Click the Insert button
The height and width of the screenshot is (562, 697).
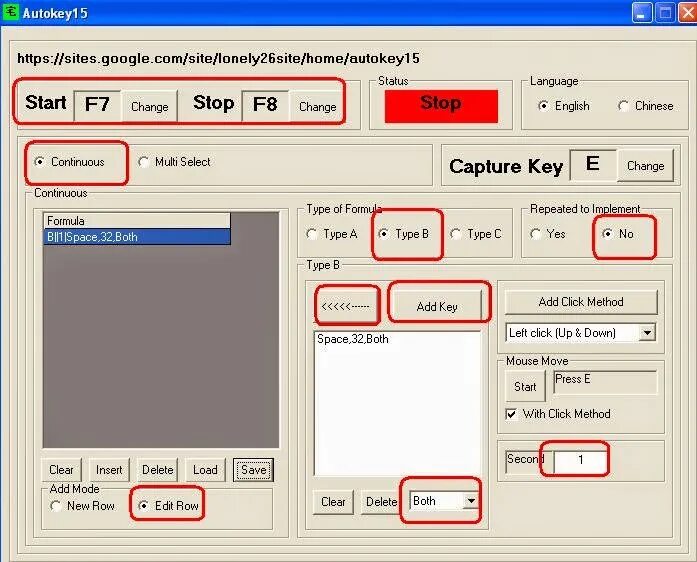pyautogui.click(x=109, y=470)
